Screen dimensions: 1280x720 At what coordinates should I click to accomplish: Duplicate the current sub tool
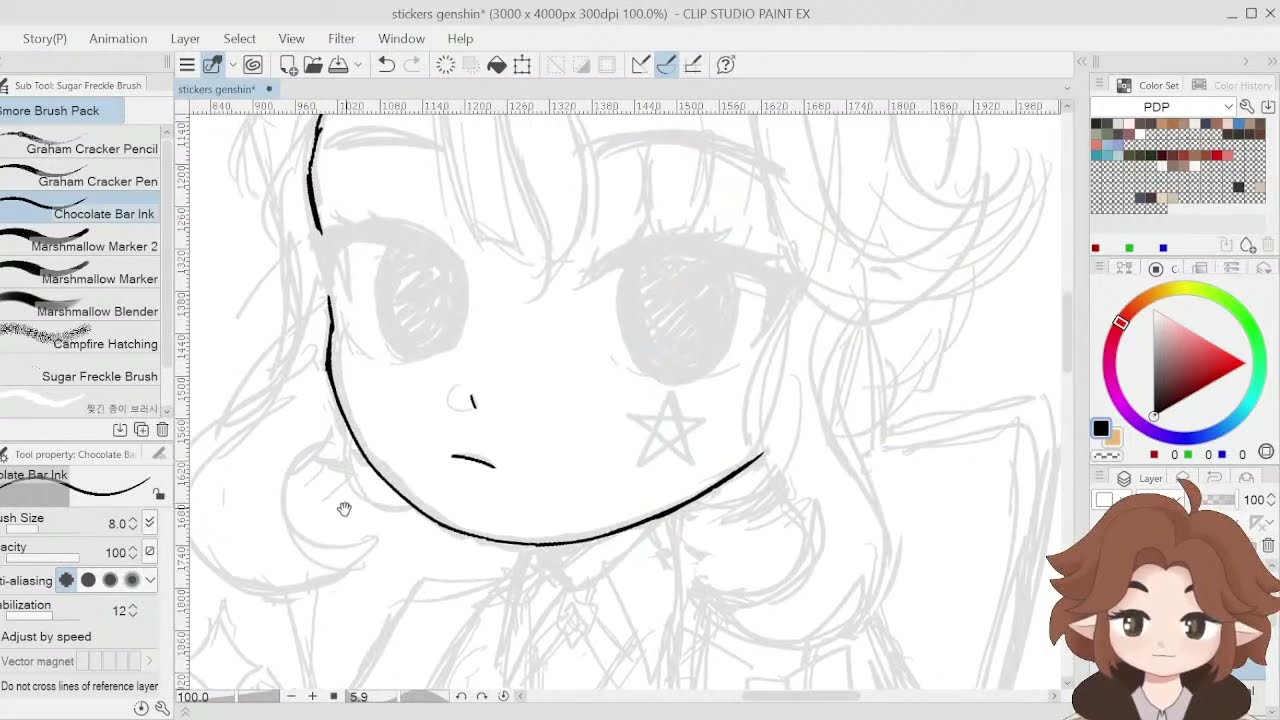point(141,430)
